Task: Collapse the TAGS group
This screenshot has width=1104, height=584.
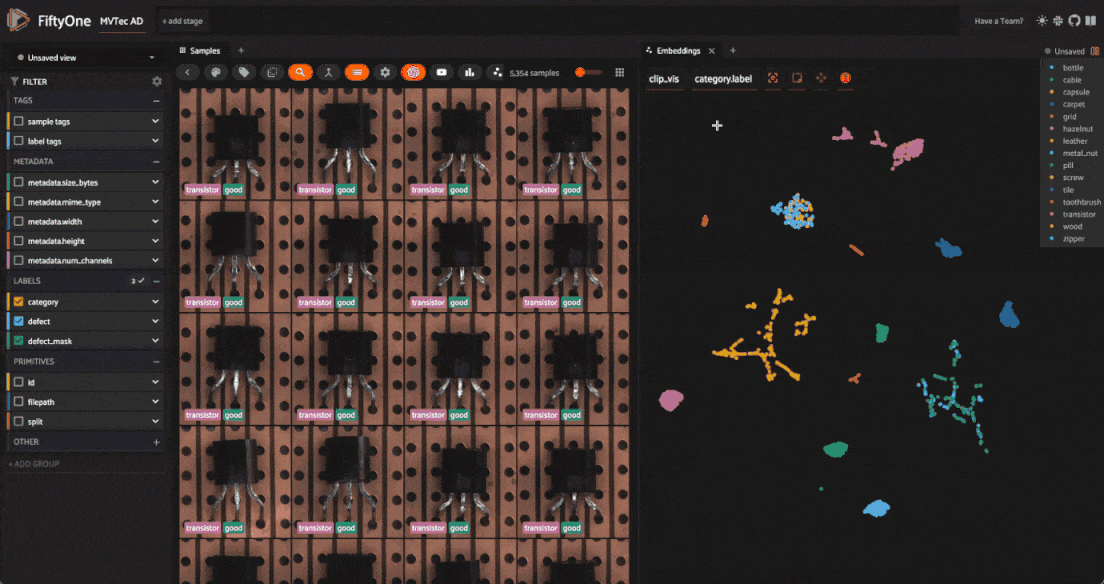Action: click(x=156, y=101)
